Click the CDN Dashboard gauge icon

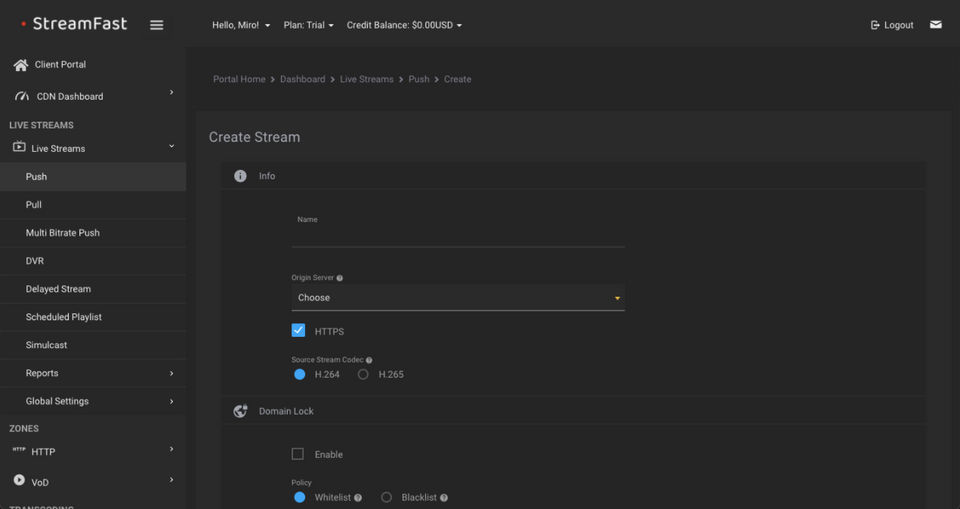point(20,97)
